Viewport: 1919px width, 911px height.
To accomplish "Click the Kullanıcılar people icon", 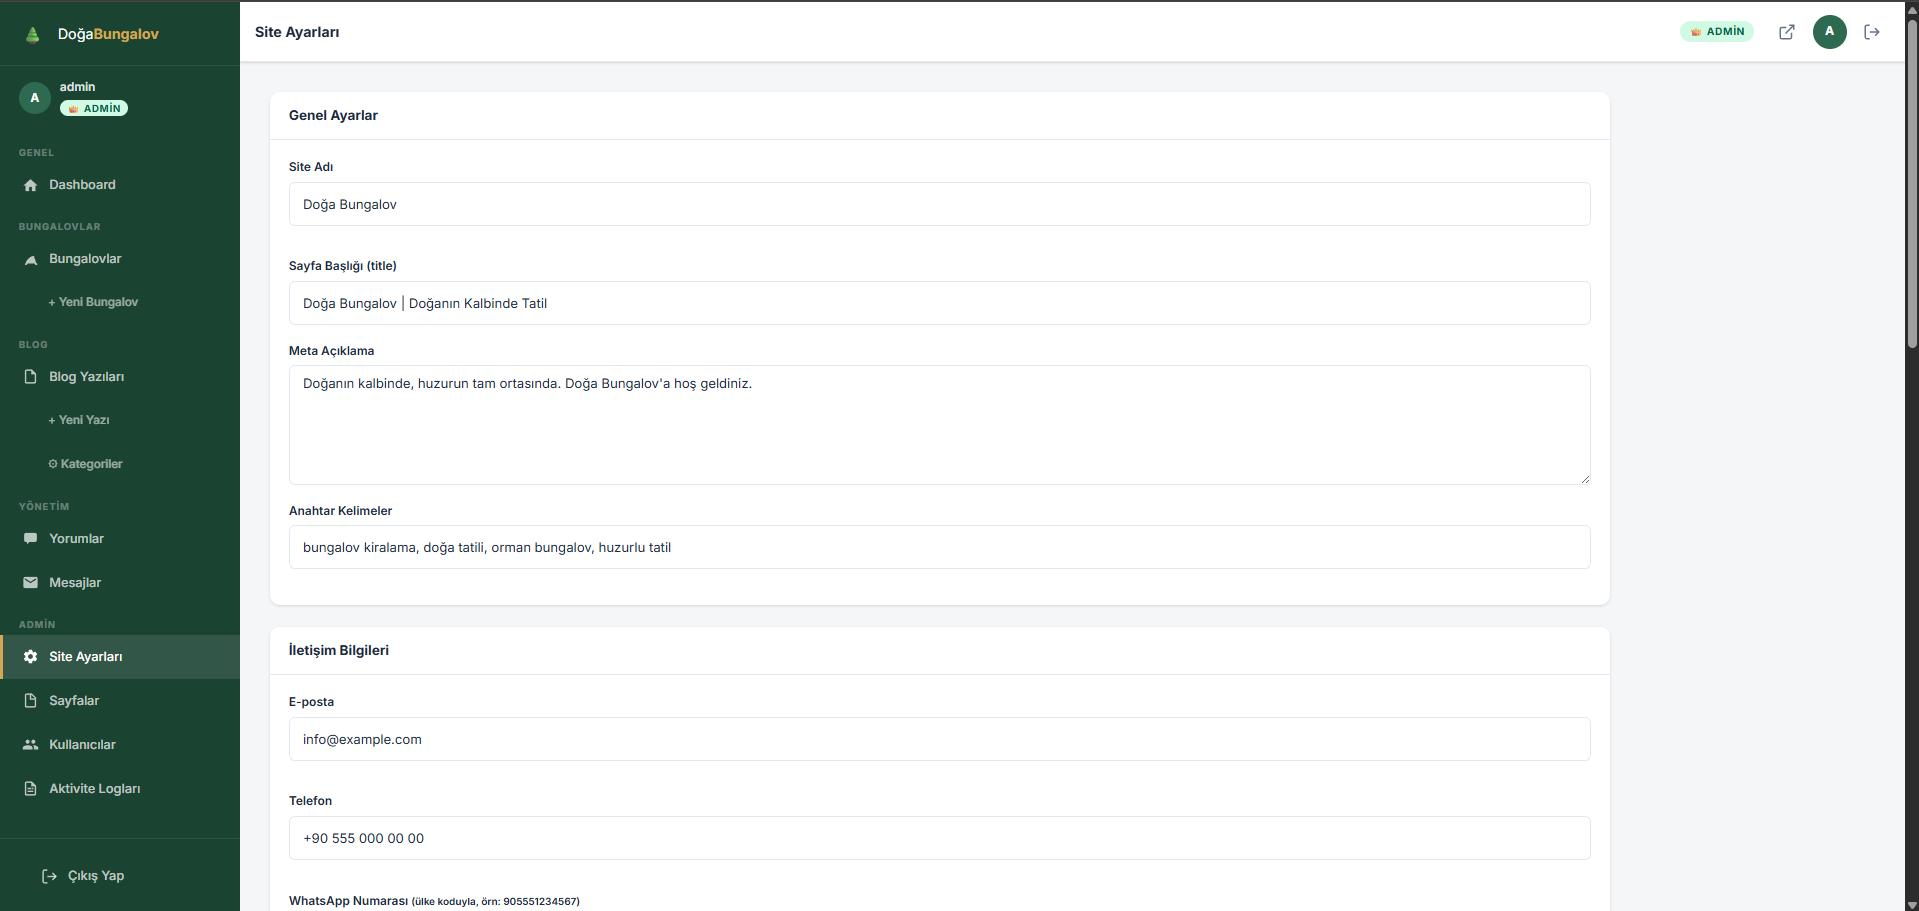I will coord(31,745).
